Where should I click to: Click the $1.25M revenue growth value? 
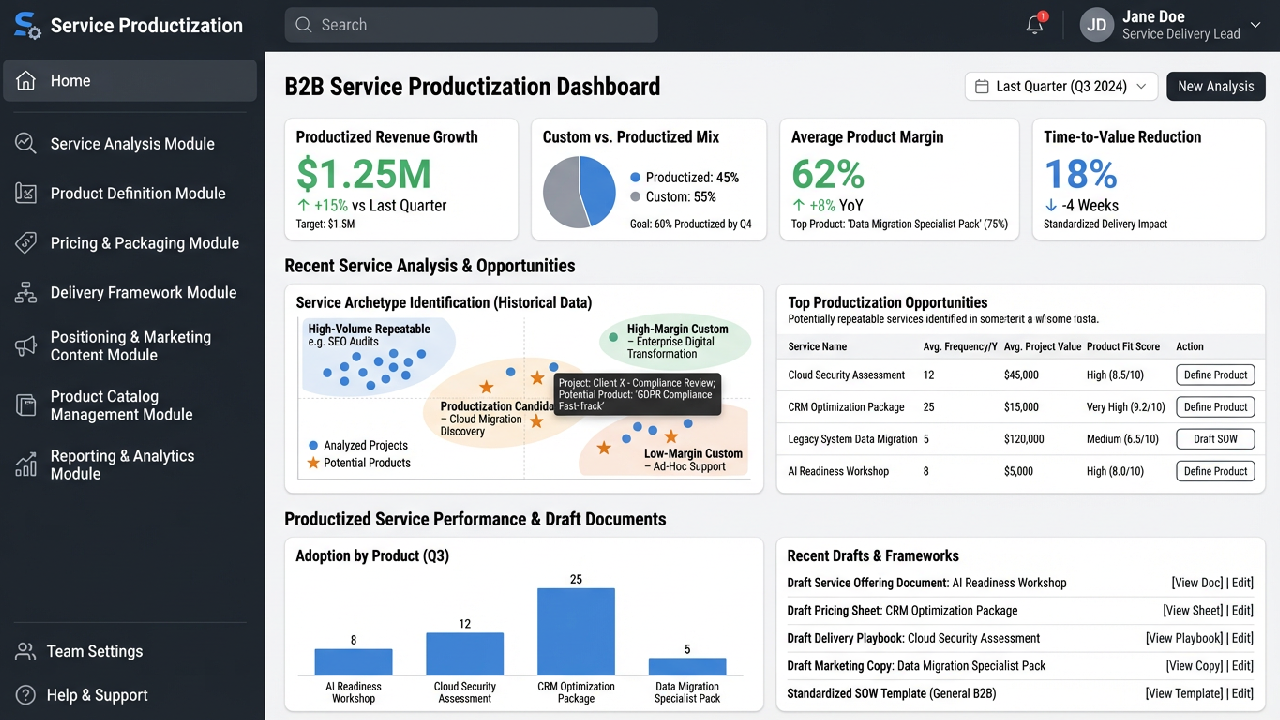[x=364, y=174]
